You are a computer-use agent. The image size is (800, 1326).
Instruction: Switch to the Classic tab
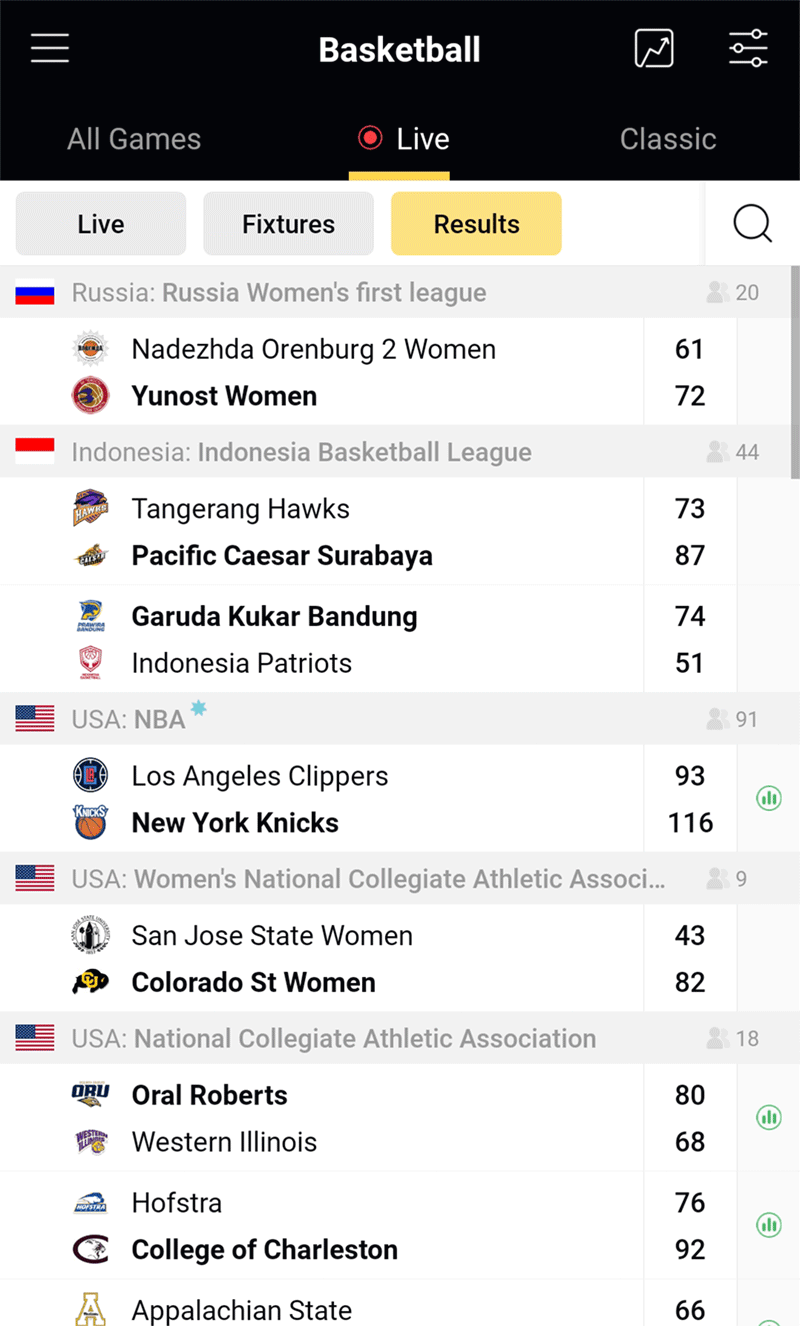[x=668, y=139]
